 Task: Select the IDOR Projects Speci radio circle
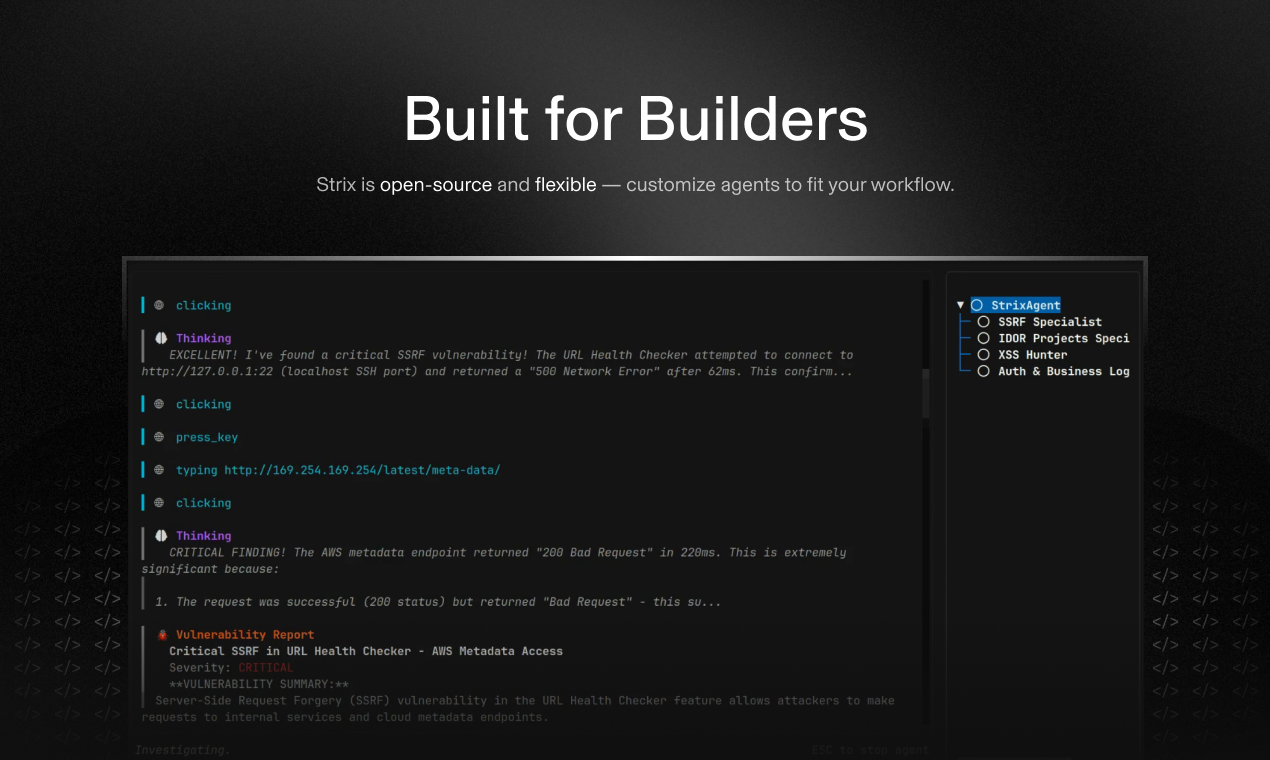(x=984, y=338)
